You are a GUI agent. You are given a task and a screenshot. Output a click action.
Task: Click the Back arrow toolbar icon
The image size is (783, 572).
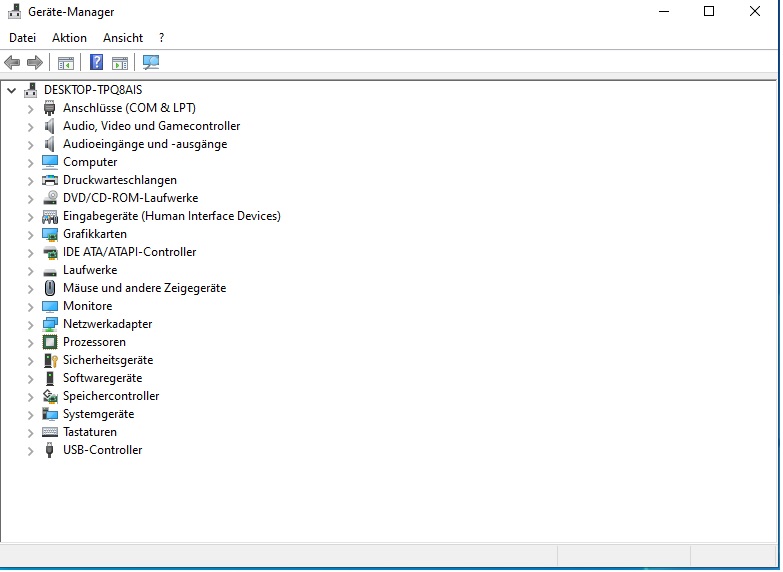click(x=12, y=63)
